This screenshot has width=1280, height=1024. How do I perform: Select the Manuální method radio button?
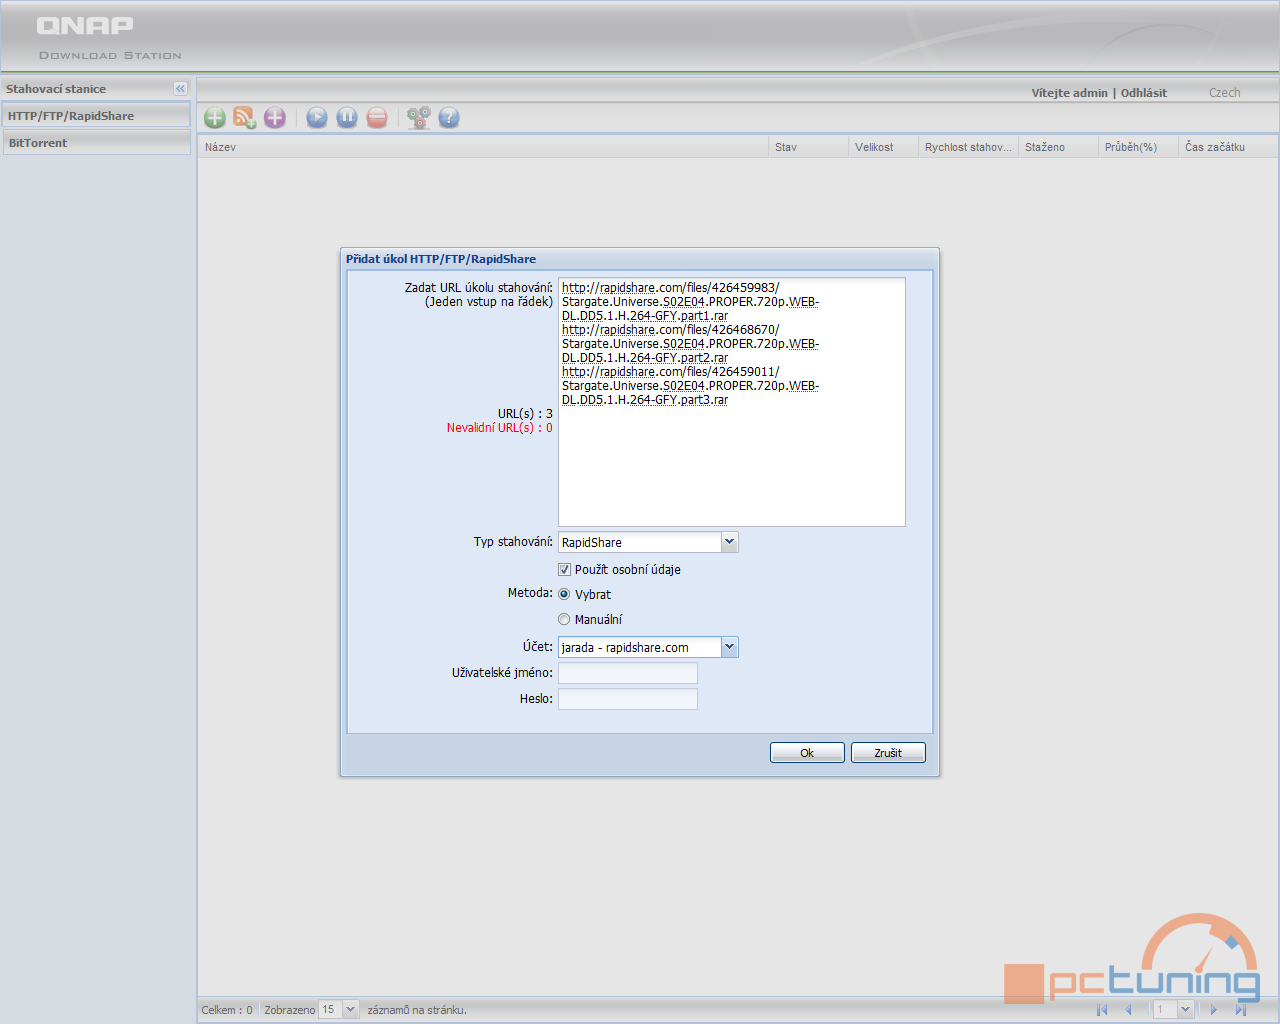coord(564,619)
